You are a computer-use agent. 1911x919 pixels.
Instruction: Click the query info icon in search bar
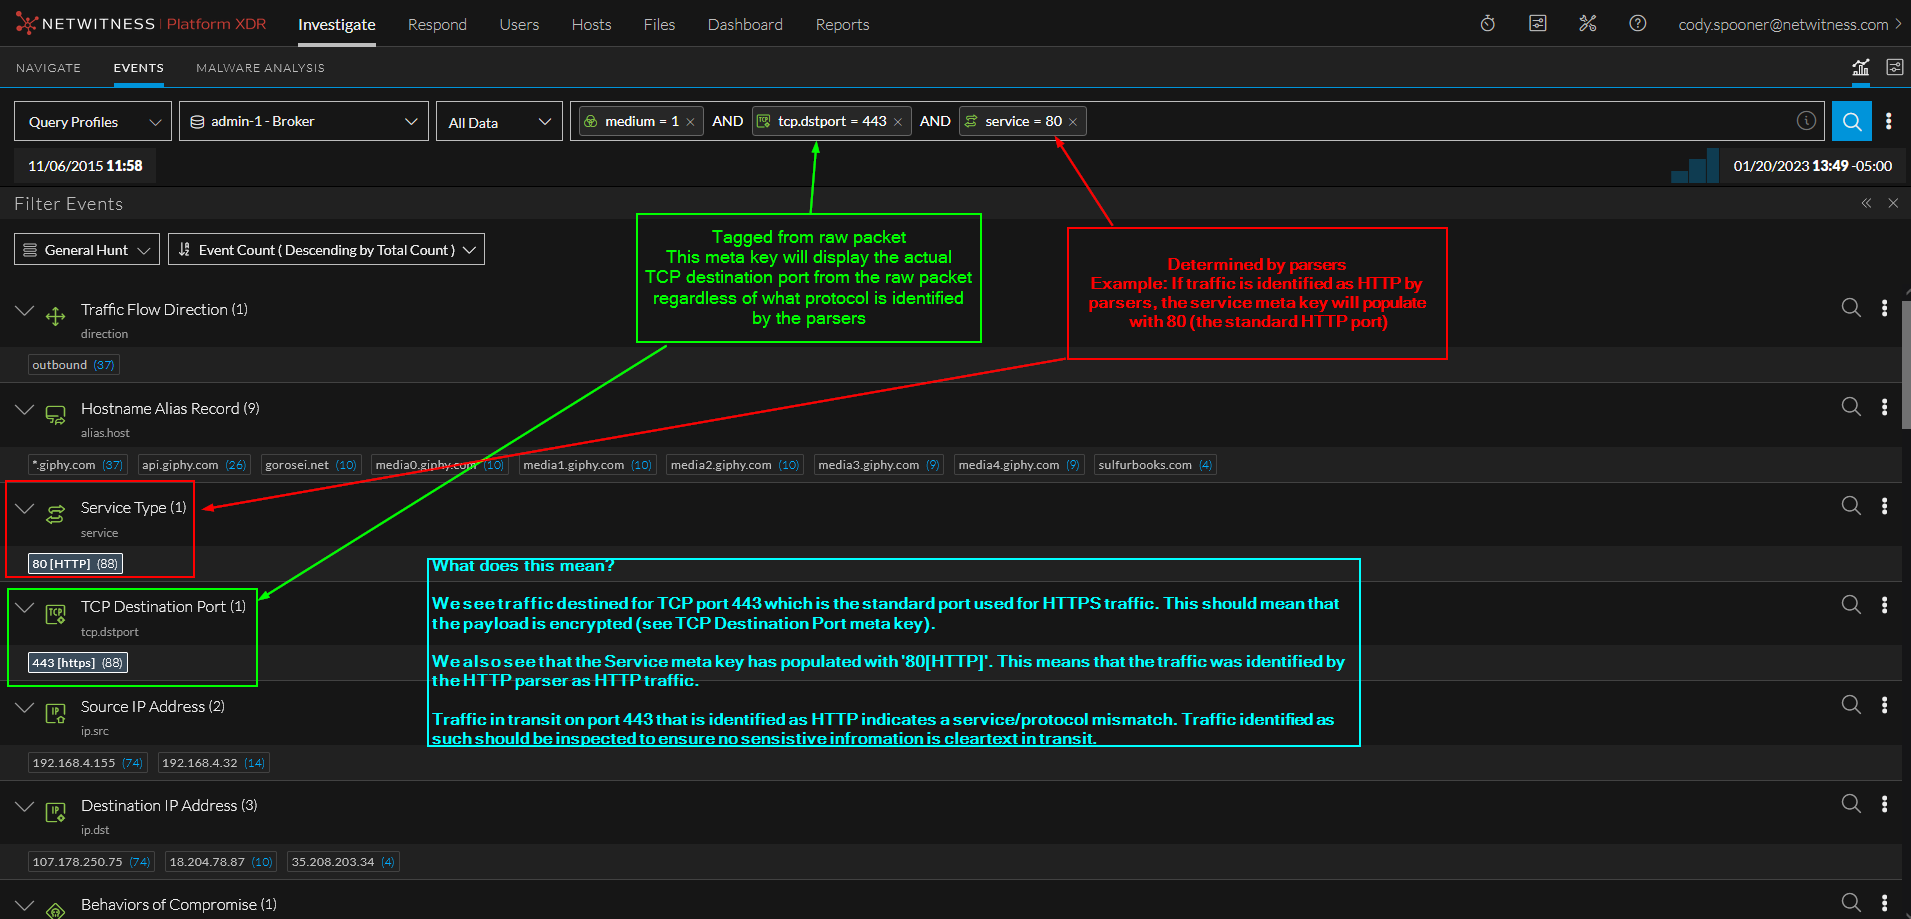point(1805,121)
